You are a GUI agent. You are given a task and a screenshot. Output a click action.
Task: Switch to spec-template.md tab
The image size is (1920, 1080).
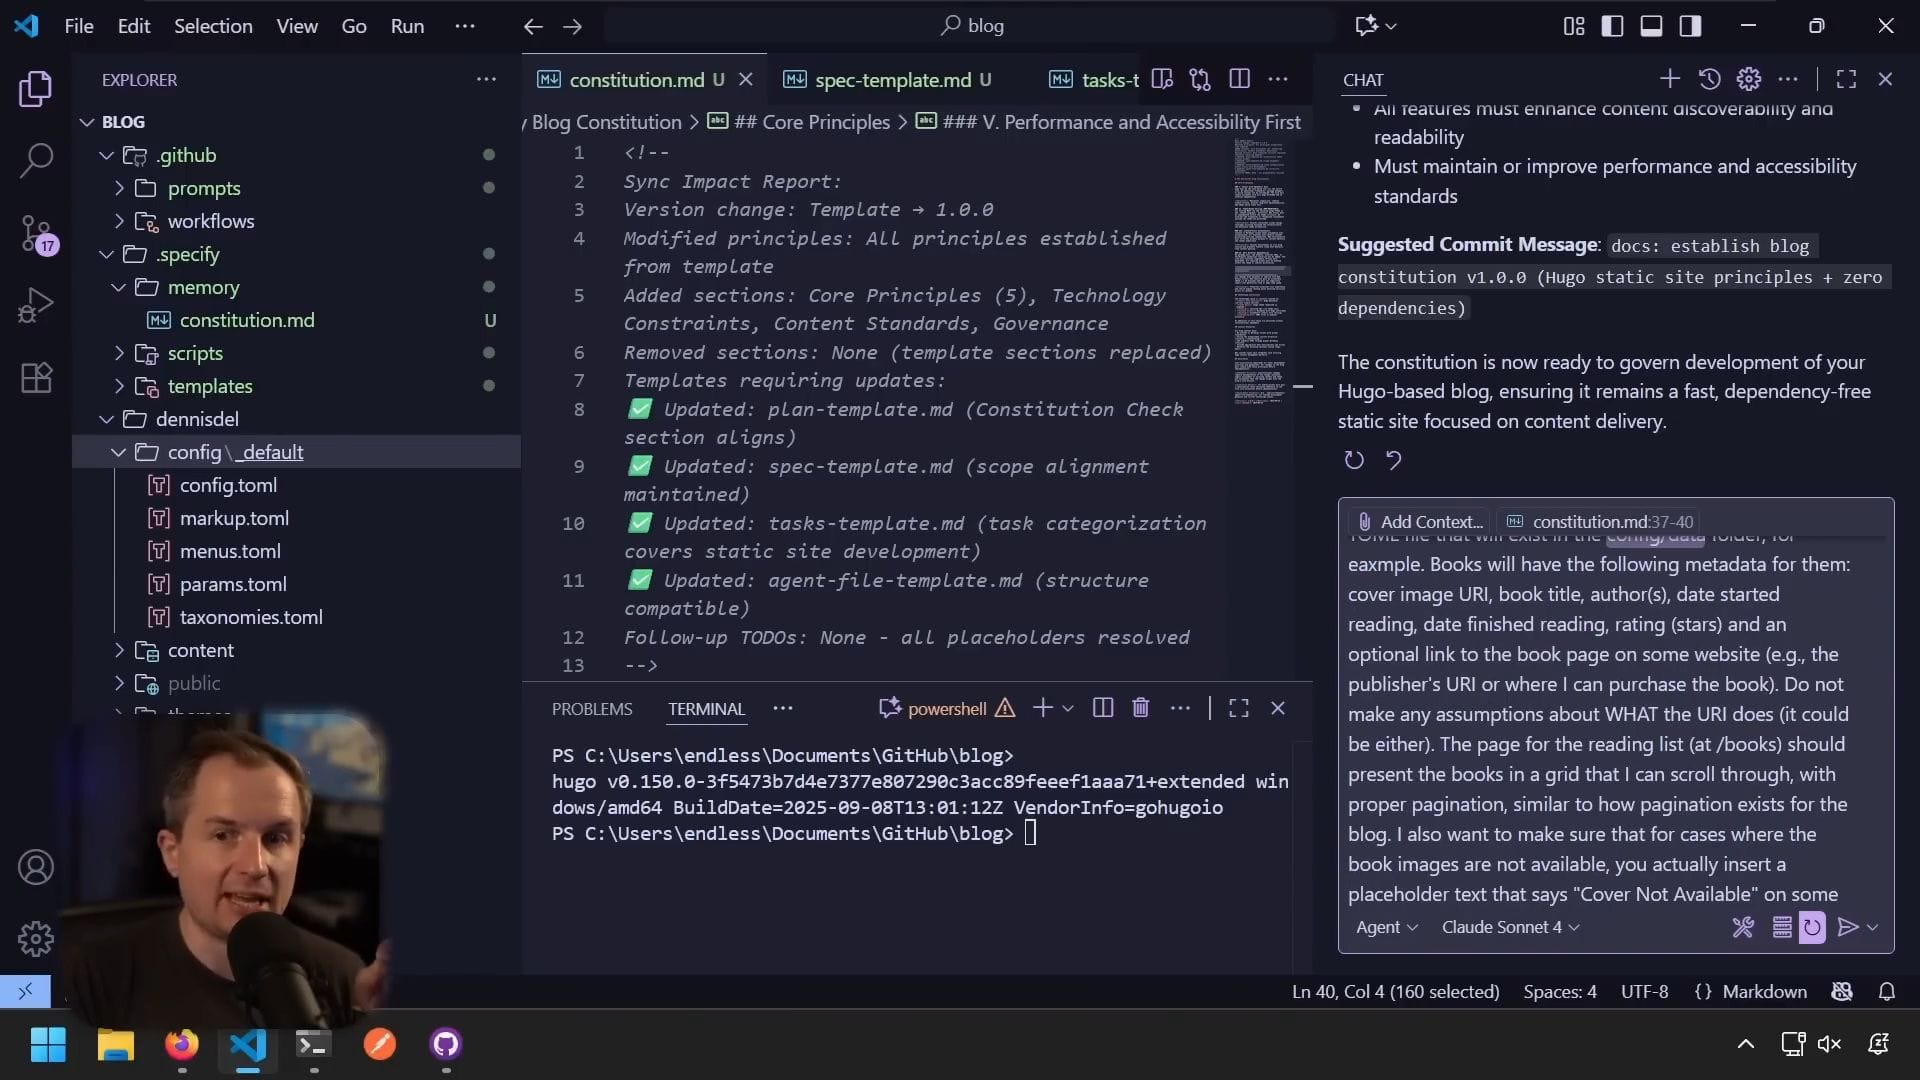pos(892,80)
